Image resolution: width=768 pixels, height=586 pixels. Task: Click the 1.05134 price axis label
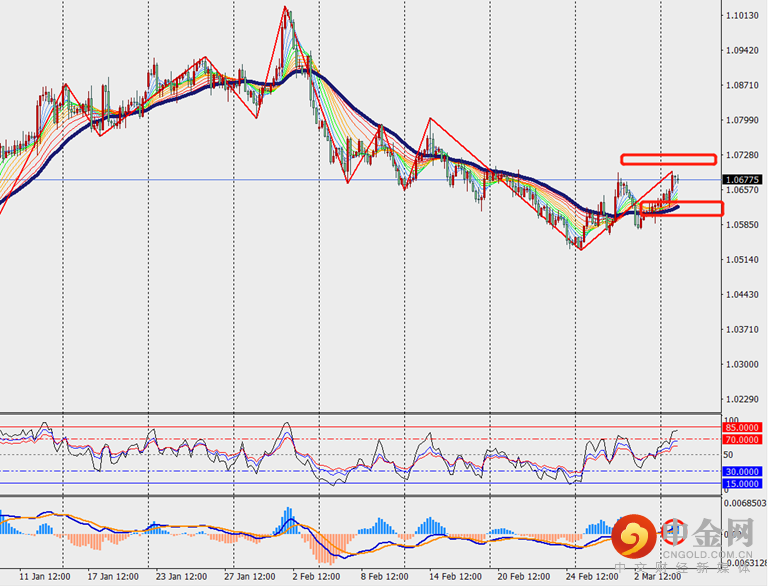coord(742,260)
